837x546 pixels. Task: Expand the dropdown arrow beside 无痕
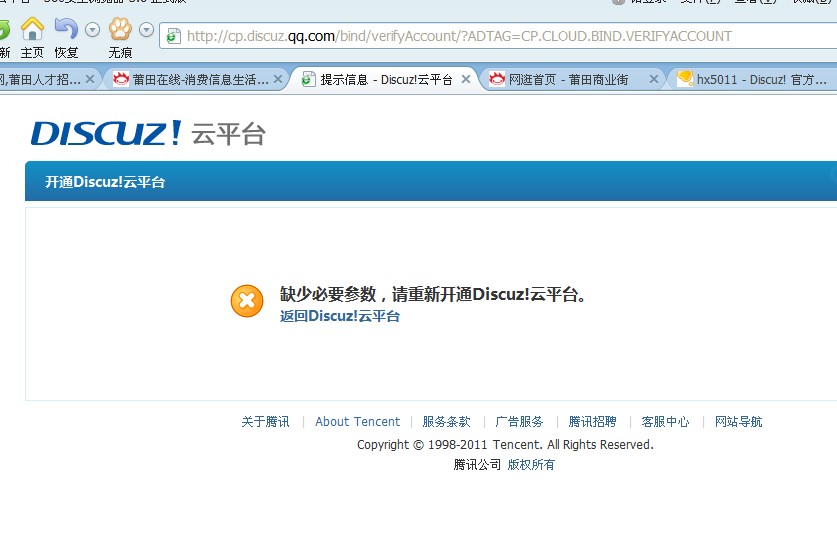(146, 30)
